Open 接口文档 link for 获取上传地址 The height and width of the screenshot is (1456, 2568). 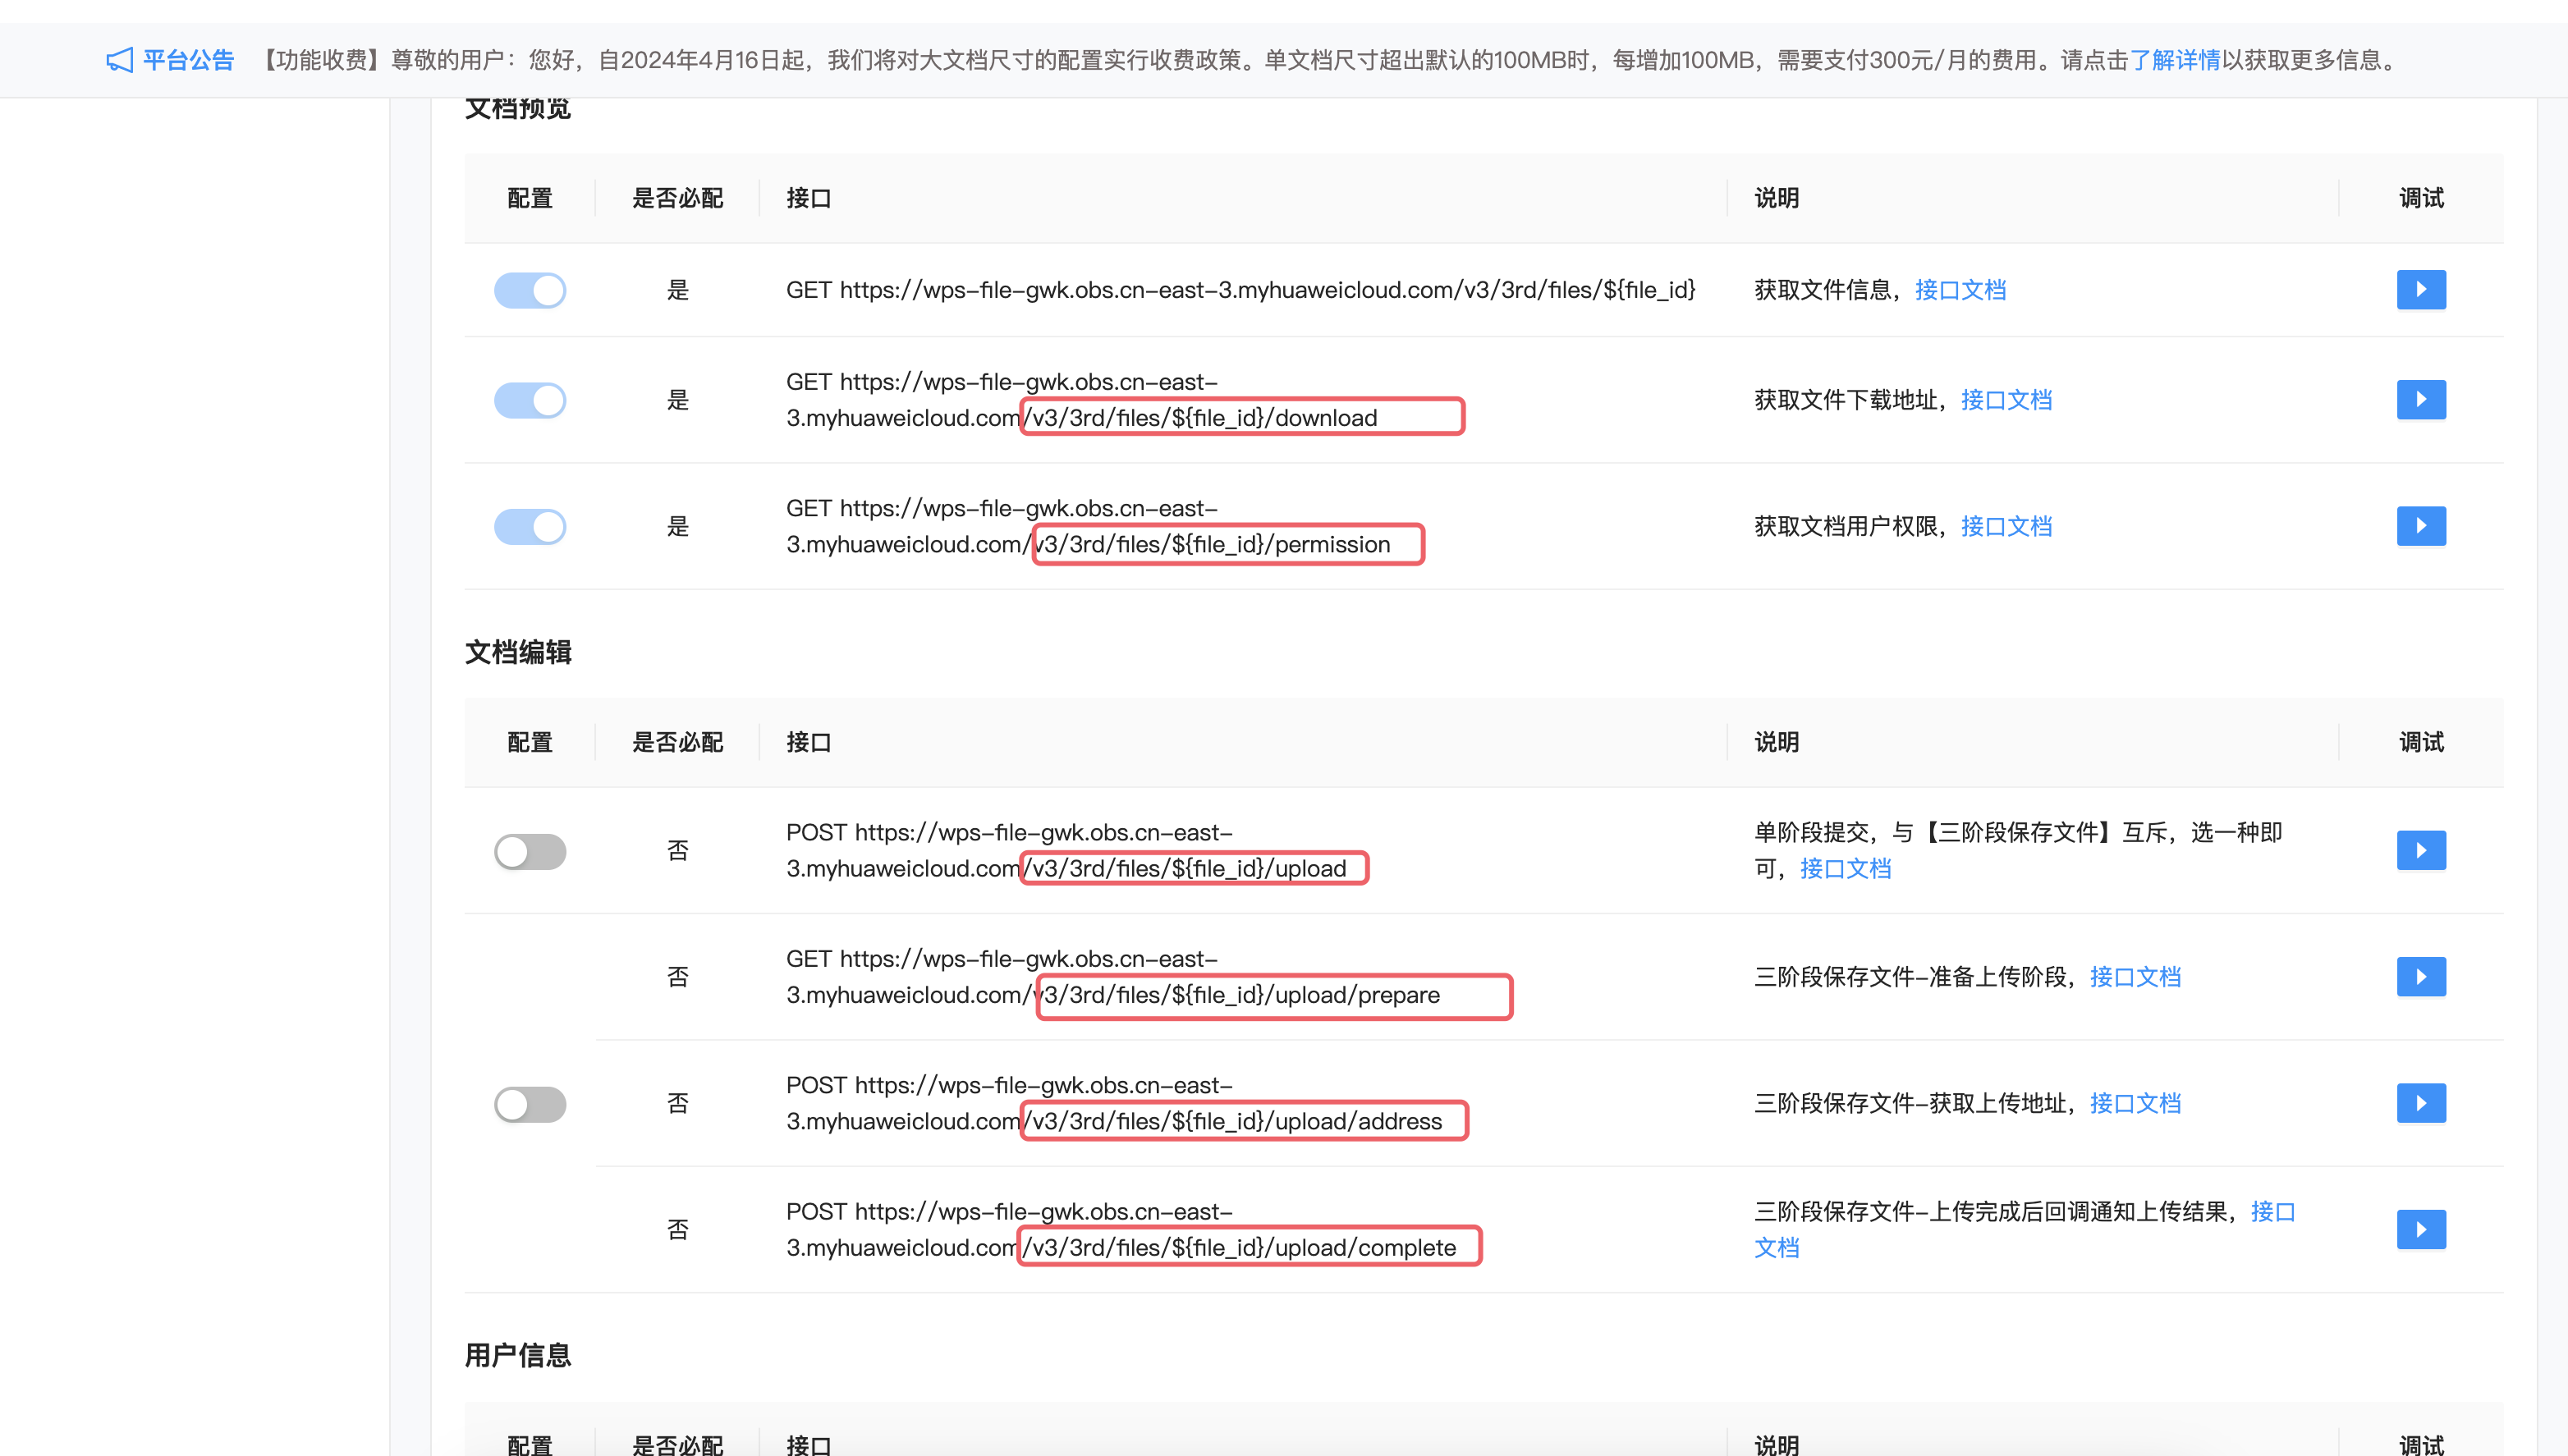point(2135,1104)
